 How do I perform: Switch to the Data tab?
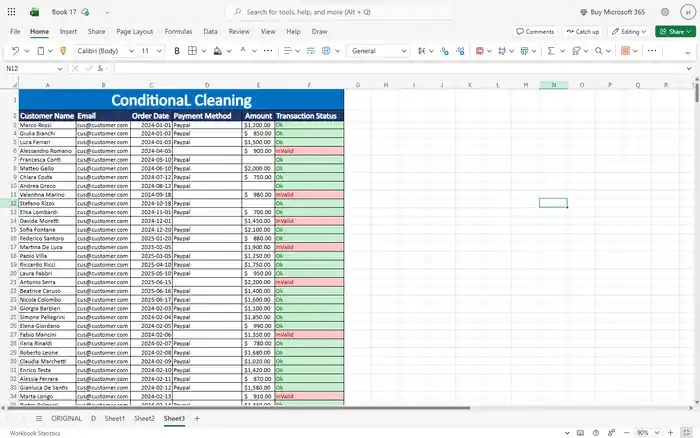210,32
